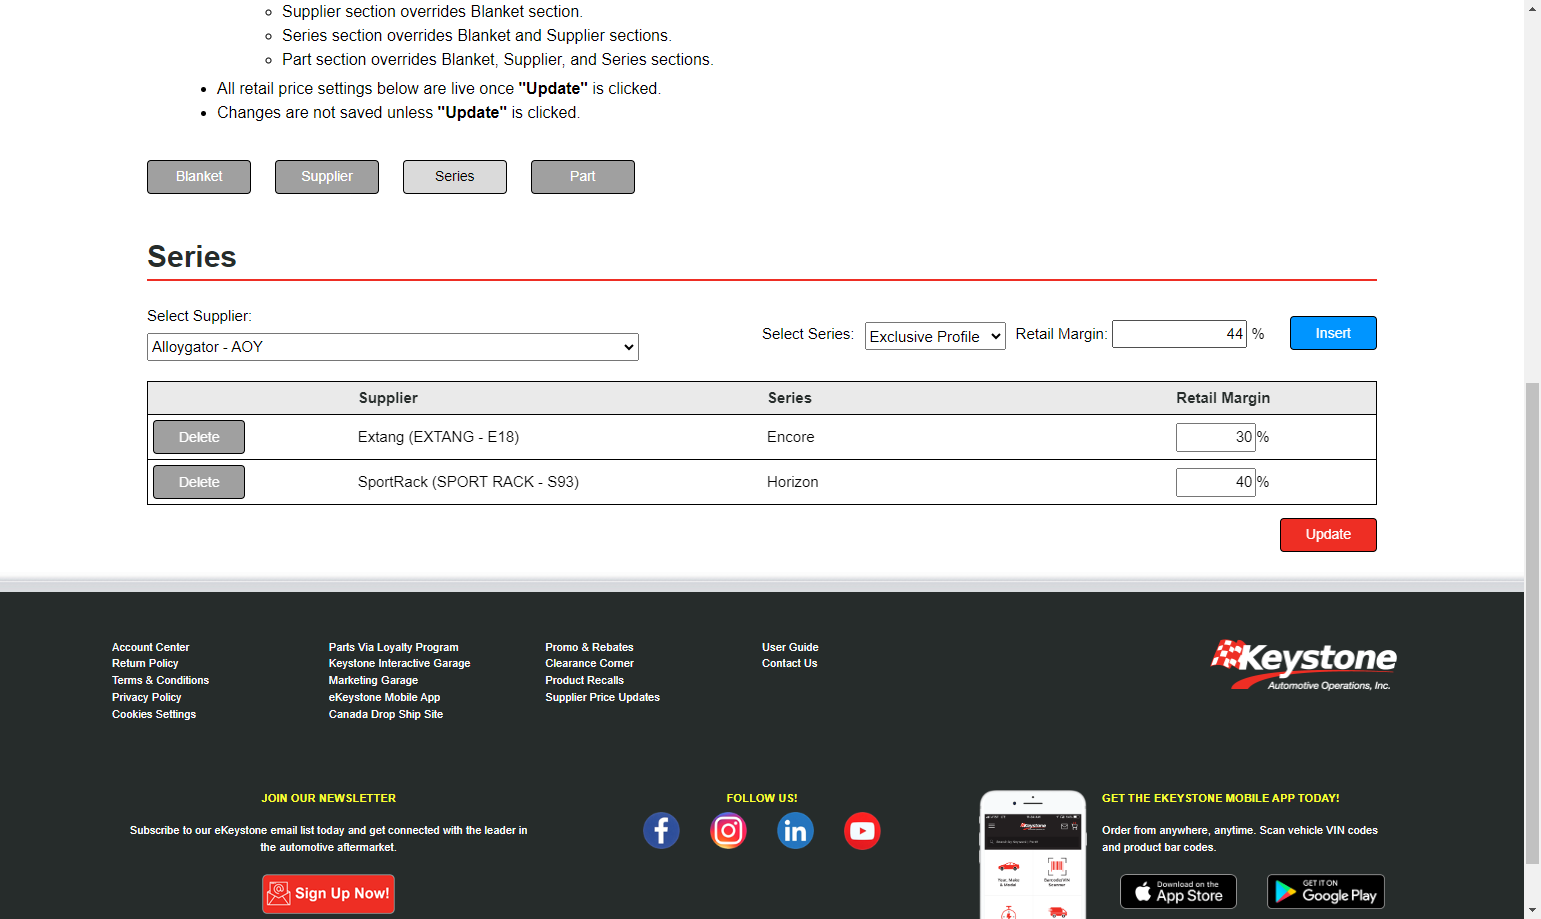The width and height of the screenshot is (1541, 919).
Task: Click the eKeystone mobile app phone image
Action: (1033, 855)
